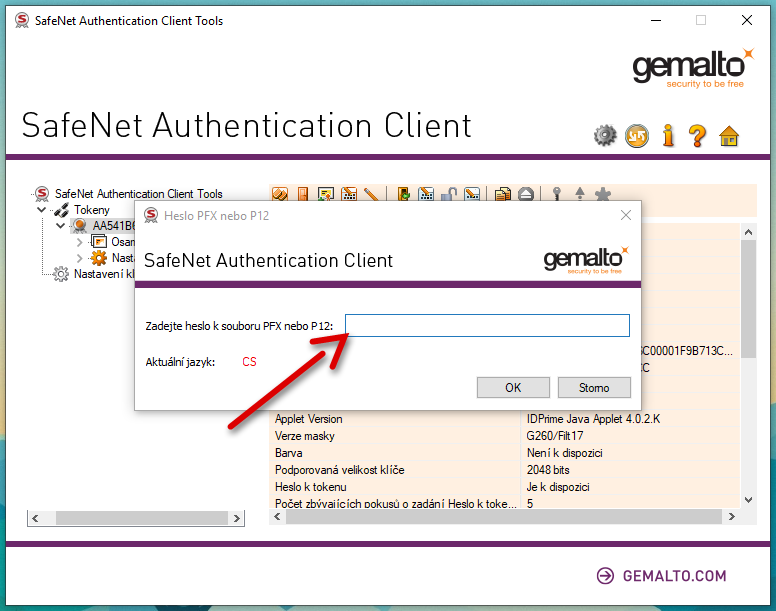Click the door with green arrow icon
Screen dimensions: 776x611
403,194
